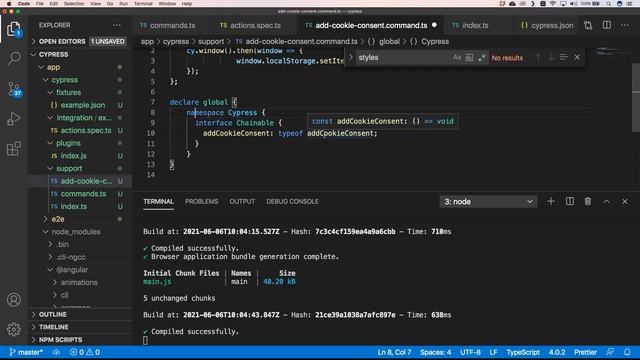Image resolution: width=640 pixels, height=360 pixels.
Task: Expand the Outline section
Action: [x=80, y=314]
